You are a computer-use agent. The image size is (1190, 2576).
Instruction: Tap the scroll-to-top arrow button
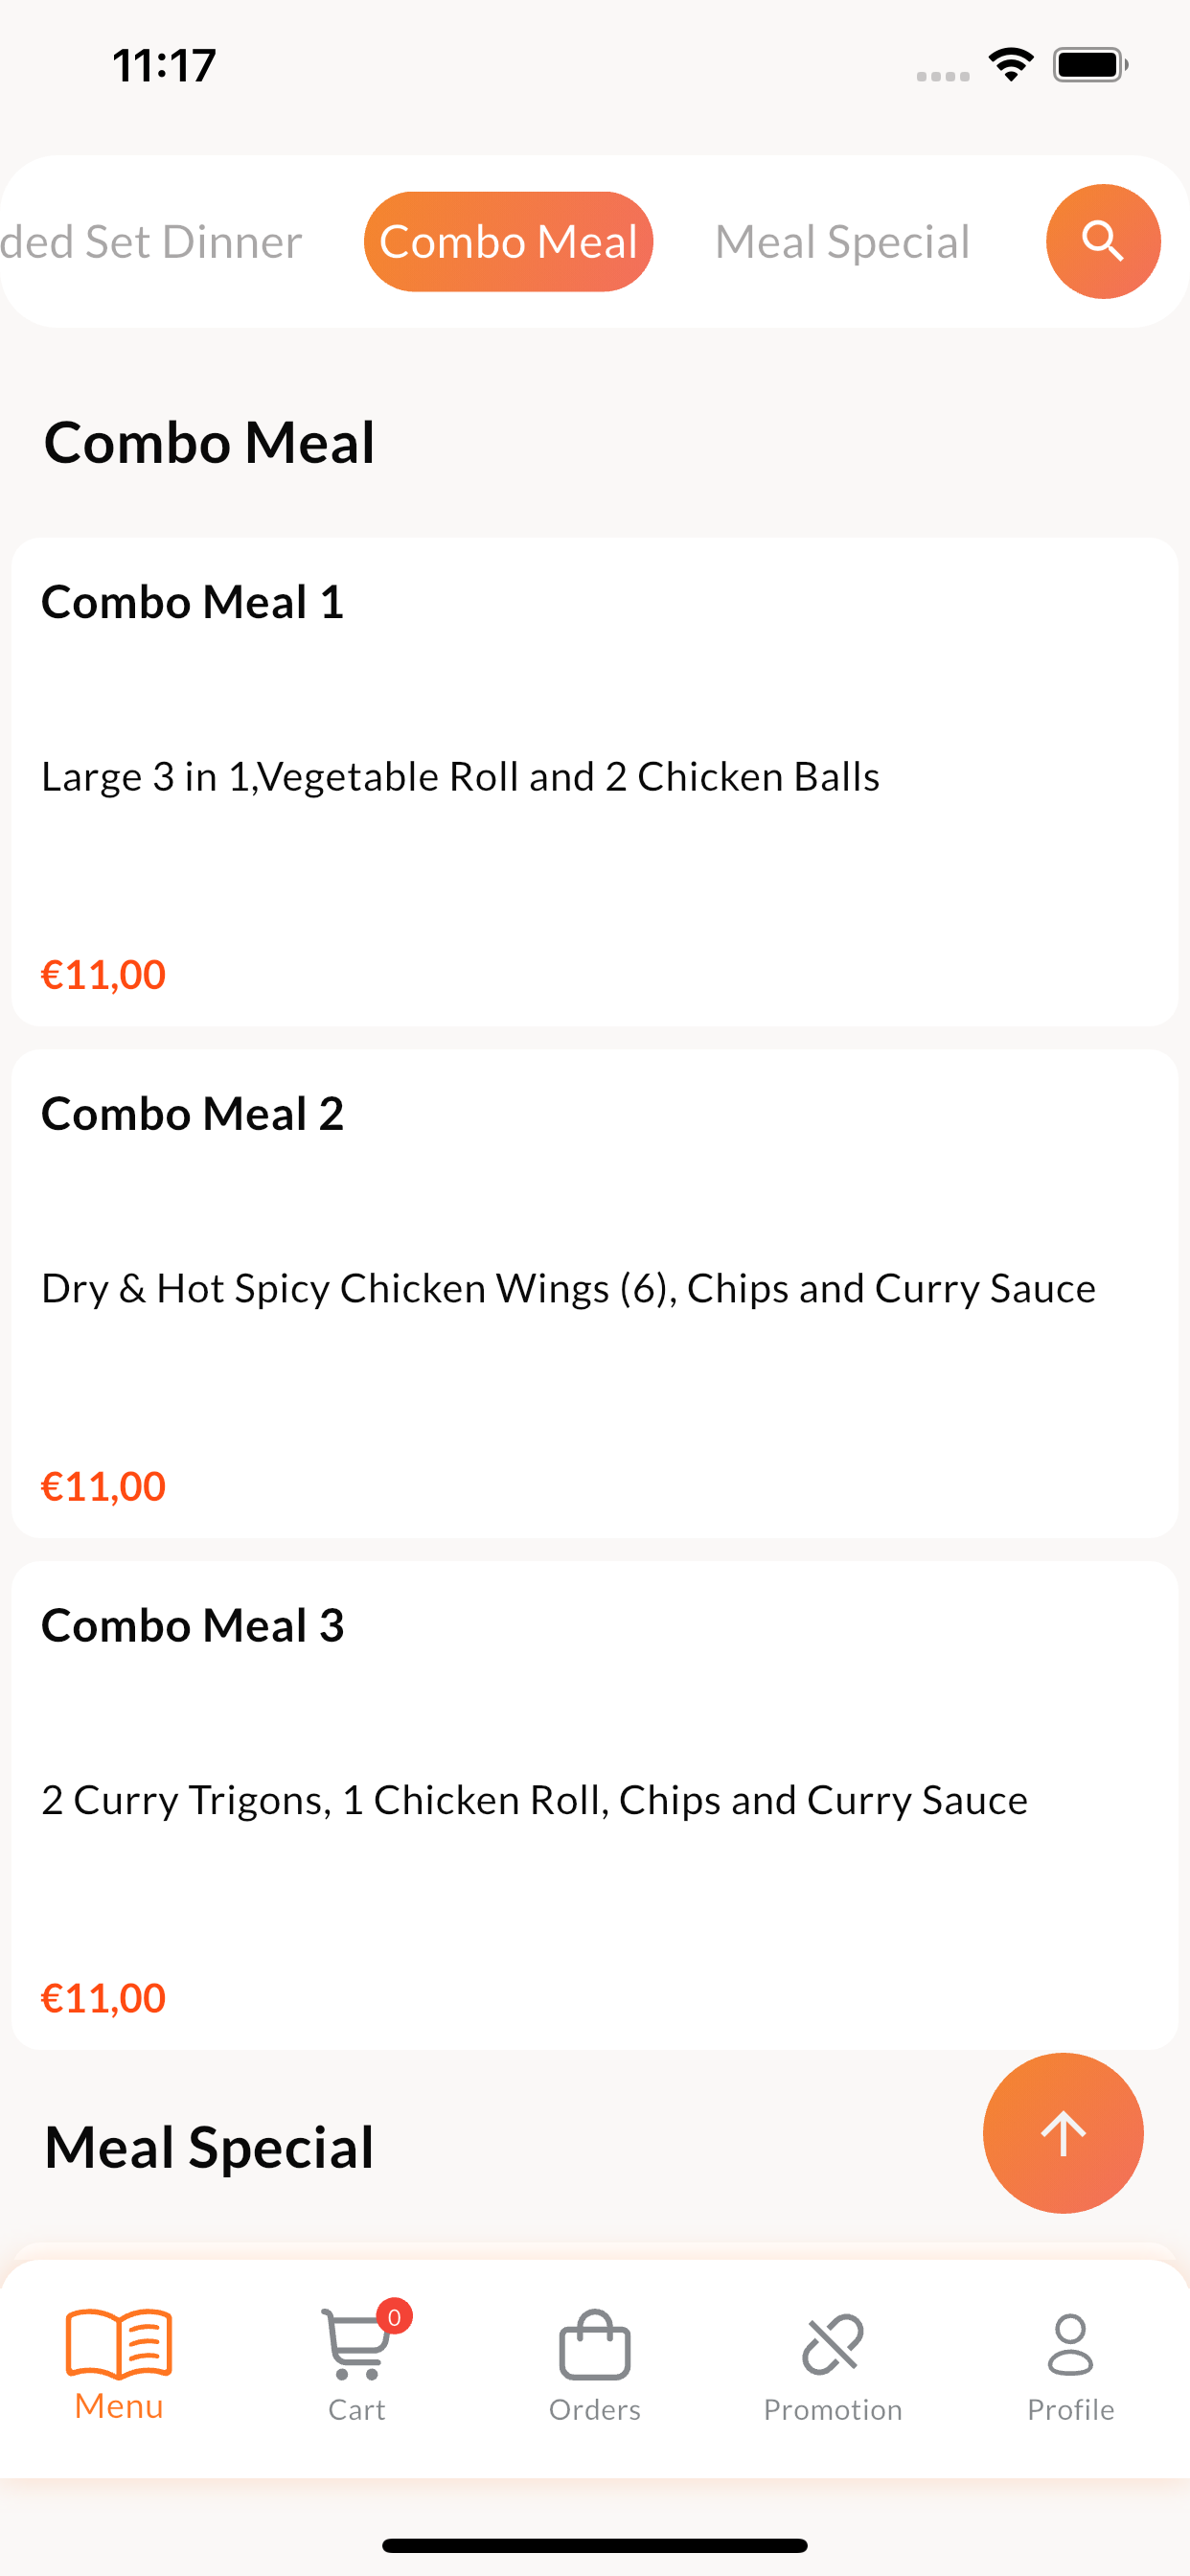1063,2133
